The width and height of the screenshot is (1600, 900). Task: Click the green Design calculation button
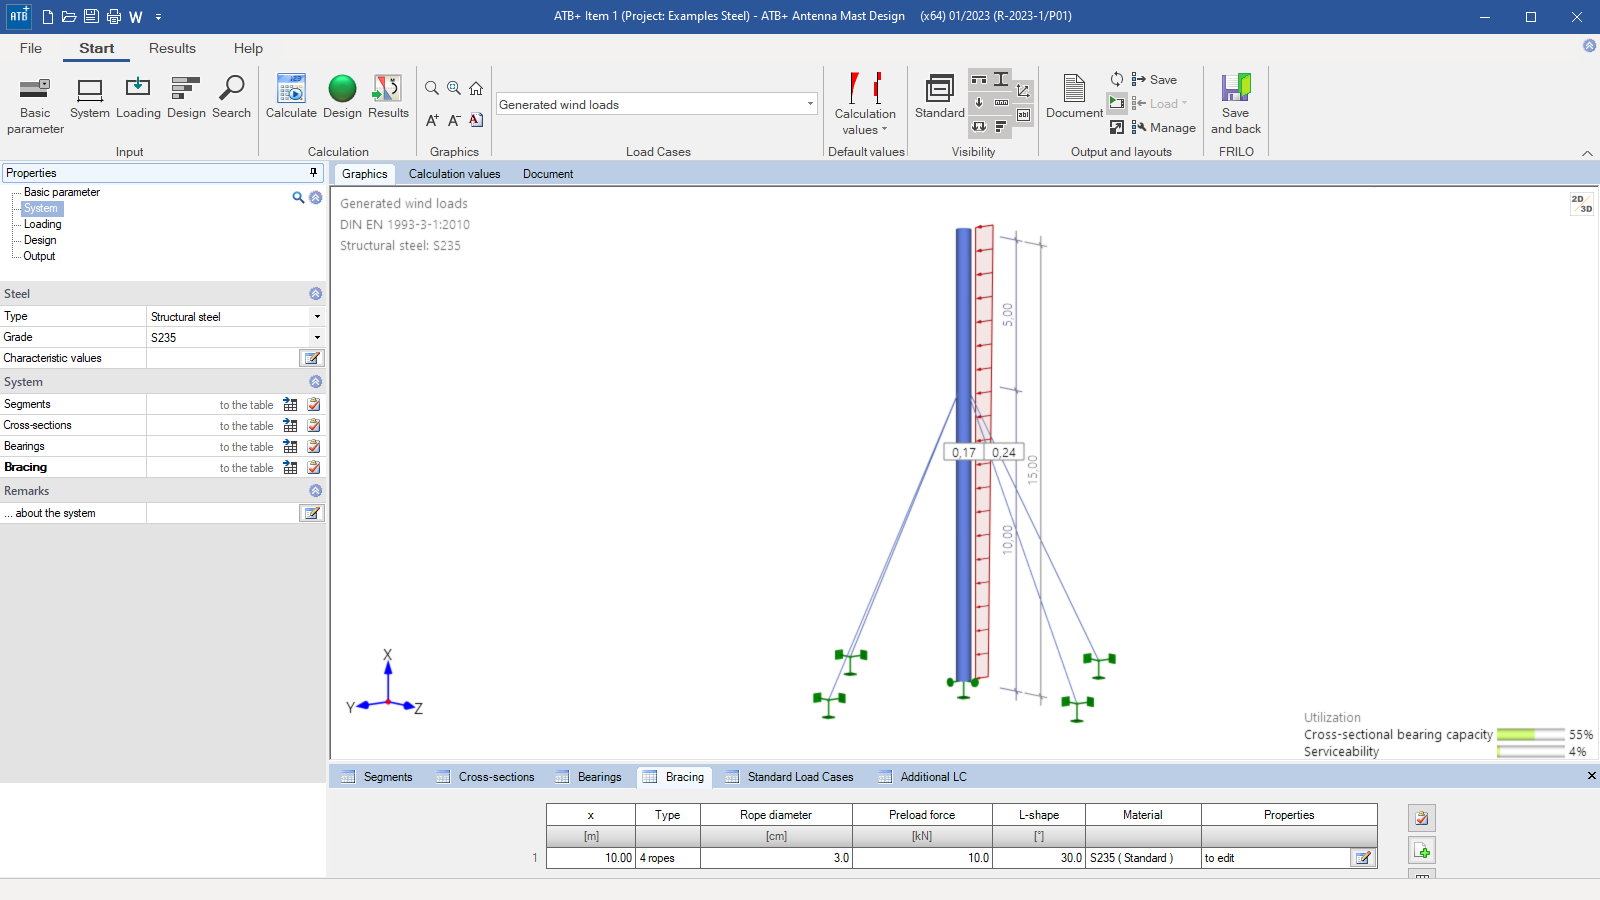[x=342, y=98]
